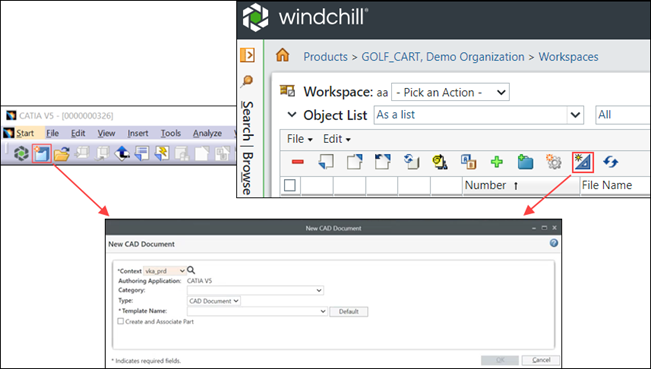Click the page icon with two blue corners
The height and width of the screenshot is (369, 651).
coord(382,162)
